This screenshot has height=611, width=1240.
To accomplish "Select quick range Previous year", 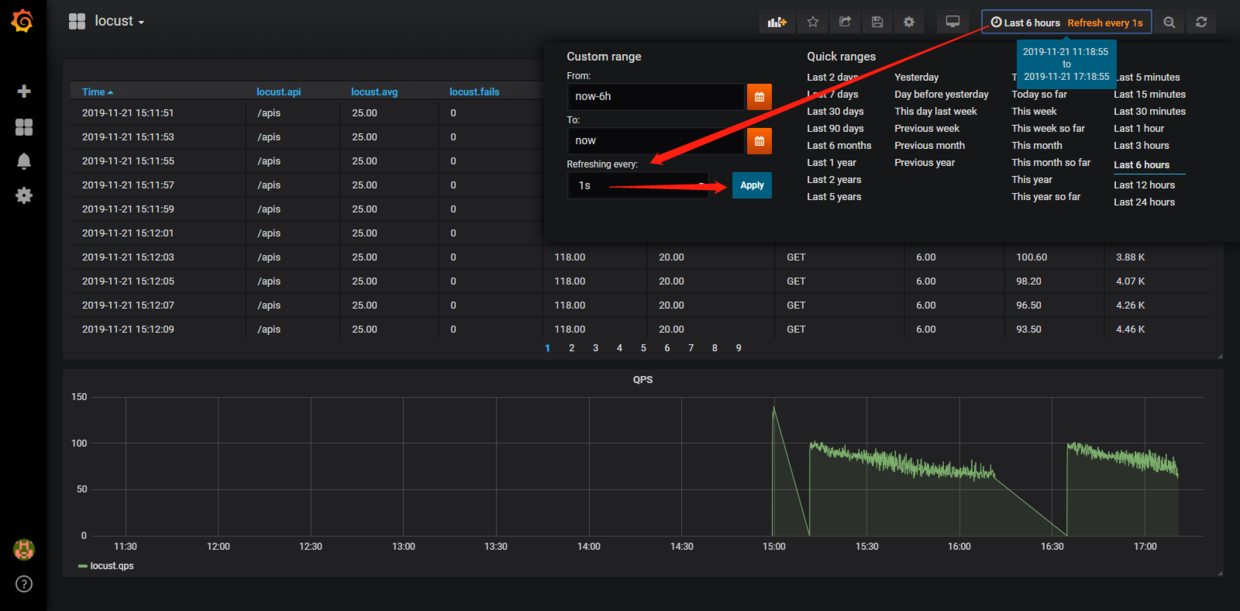I will coord(925,162).
